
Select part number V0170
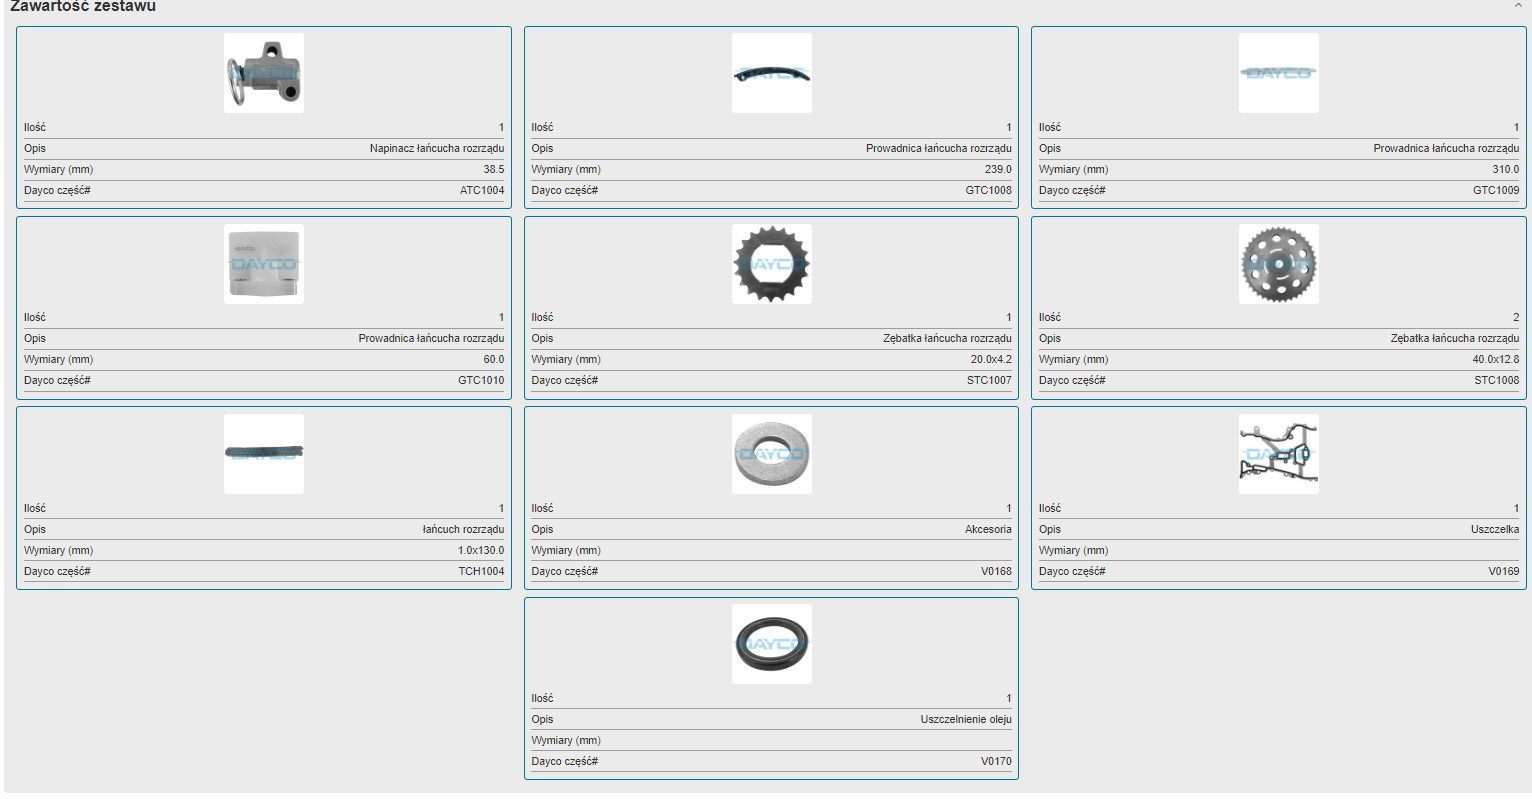pos(996,761)
